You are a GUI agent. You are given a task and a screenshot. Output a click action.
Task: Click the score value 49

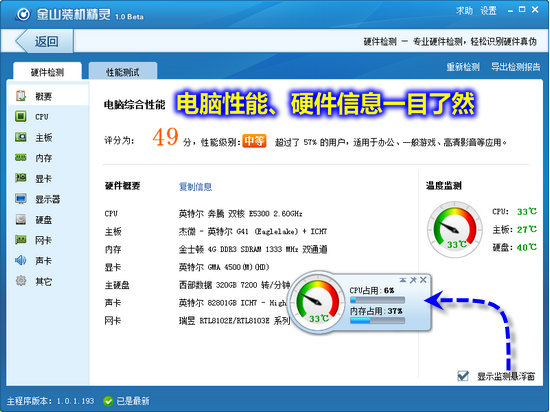165,137
